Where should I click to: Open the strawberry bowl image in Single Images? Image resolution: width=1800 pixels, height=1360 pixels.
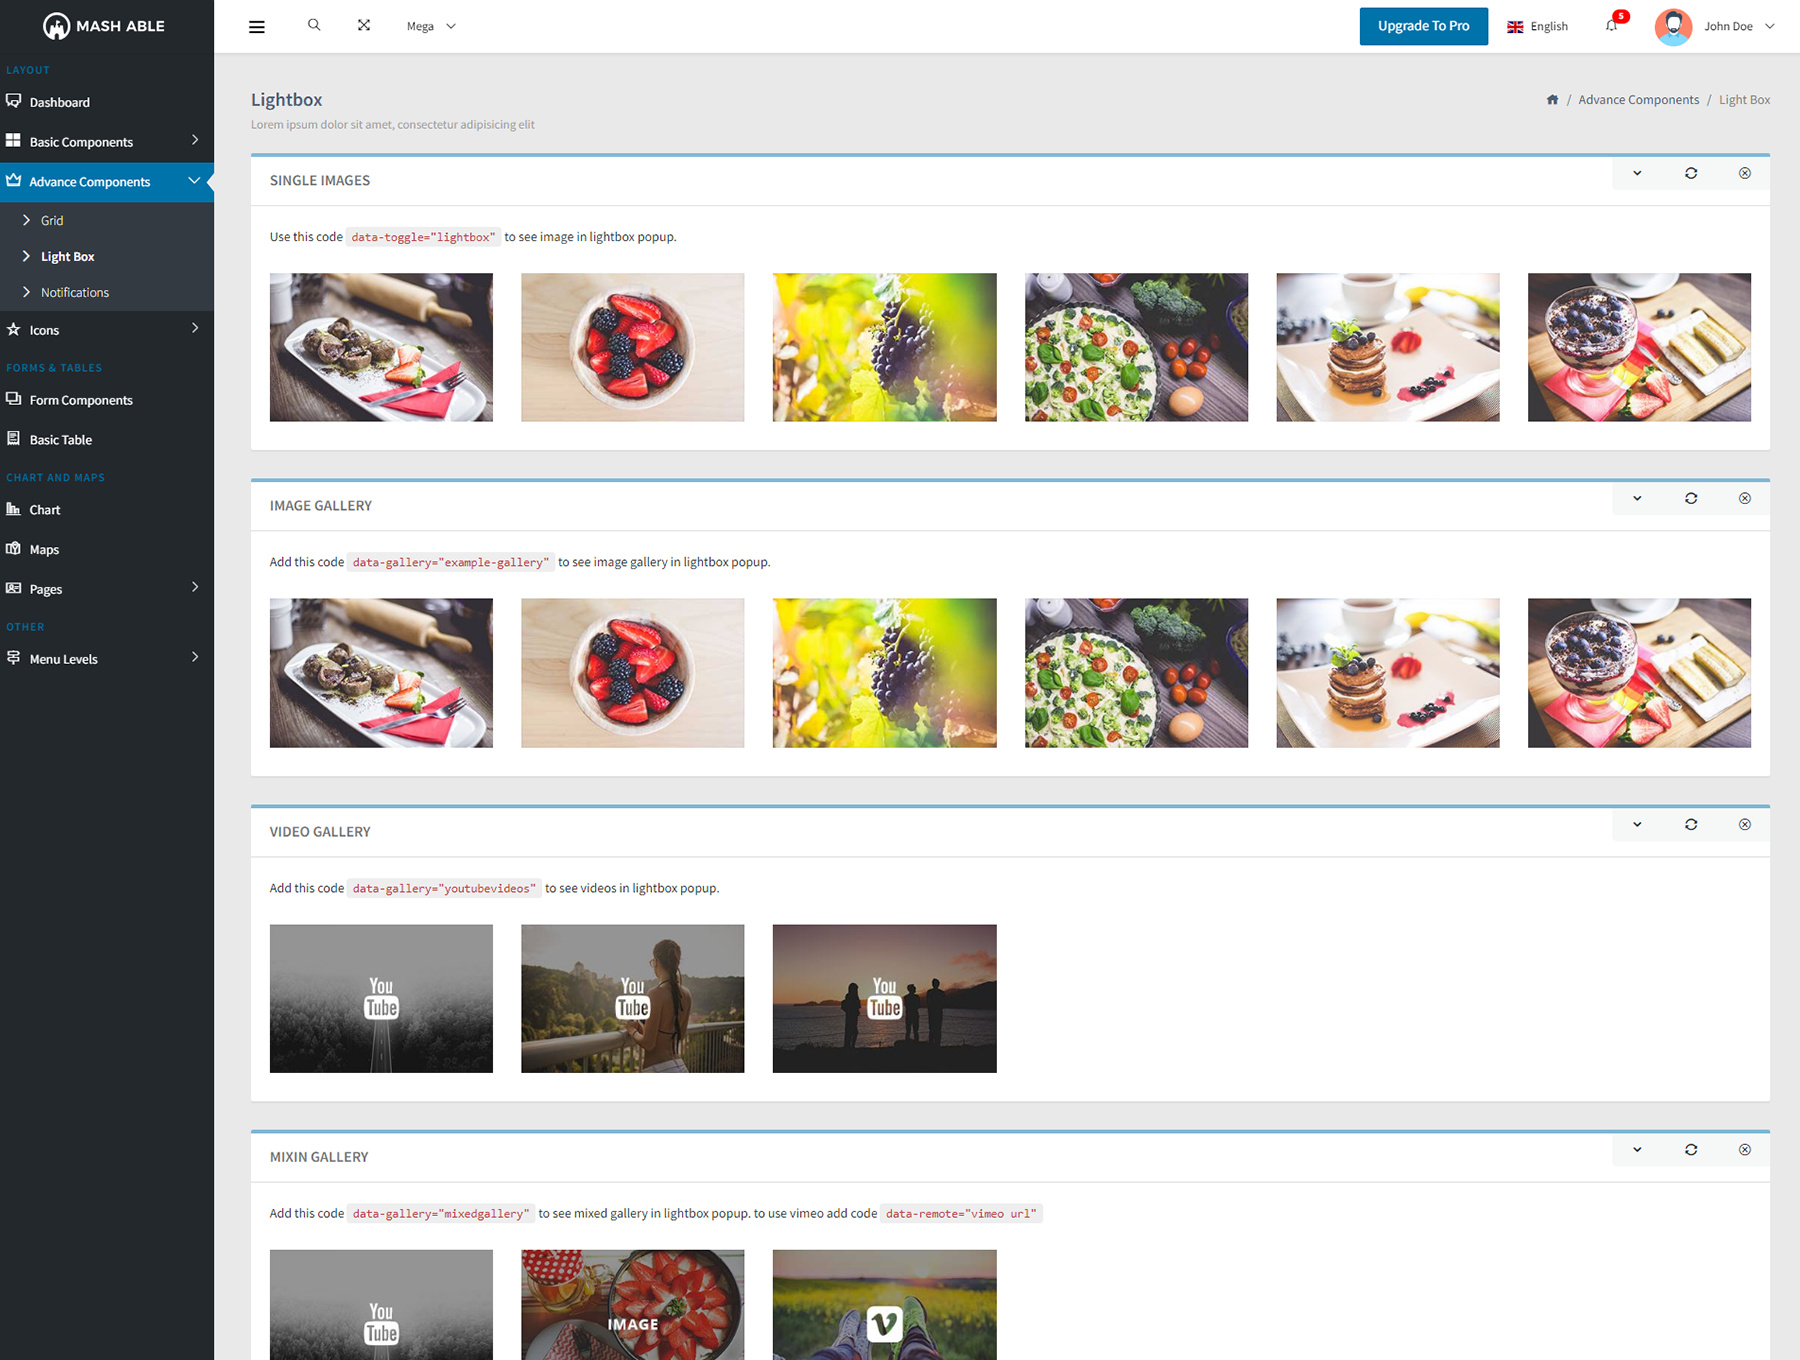click(632, 347)
